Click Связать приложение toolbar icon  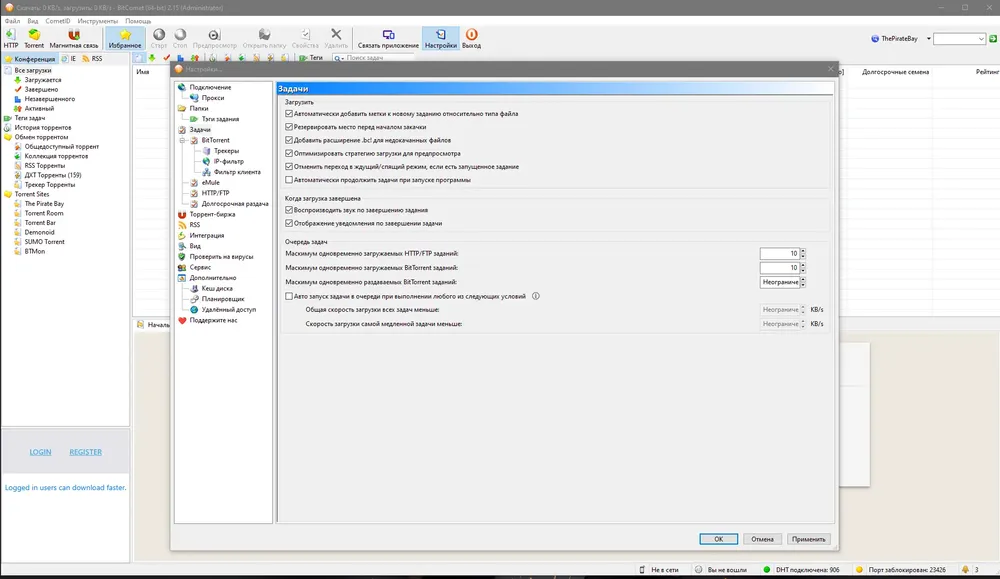(388, 34)
